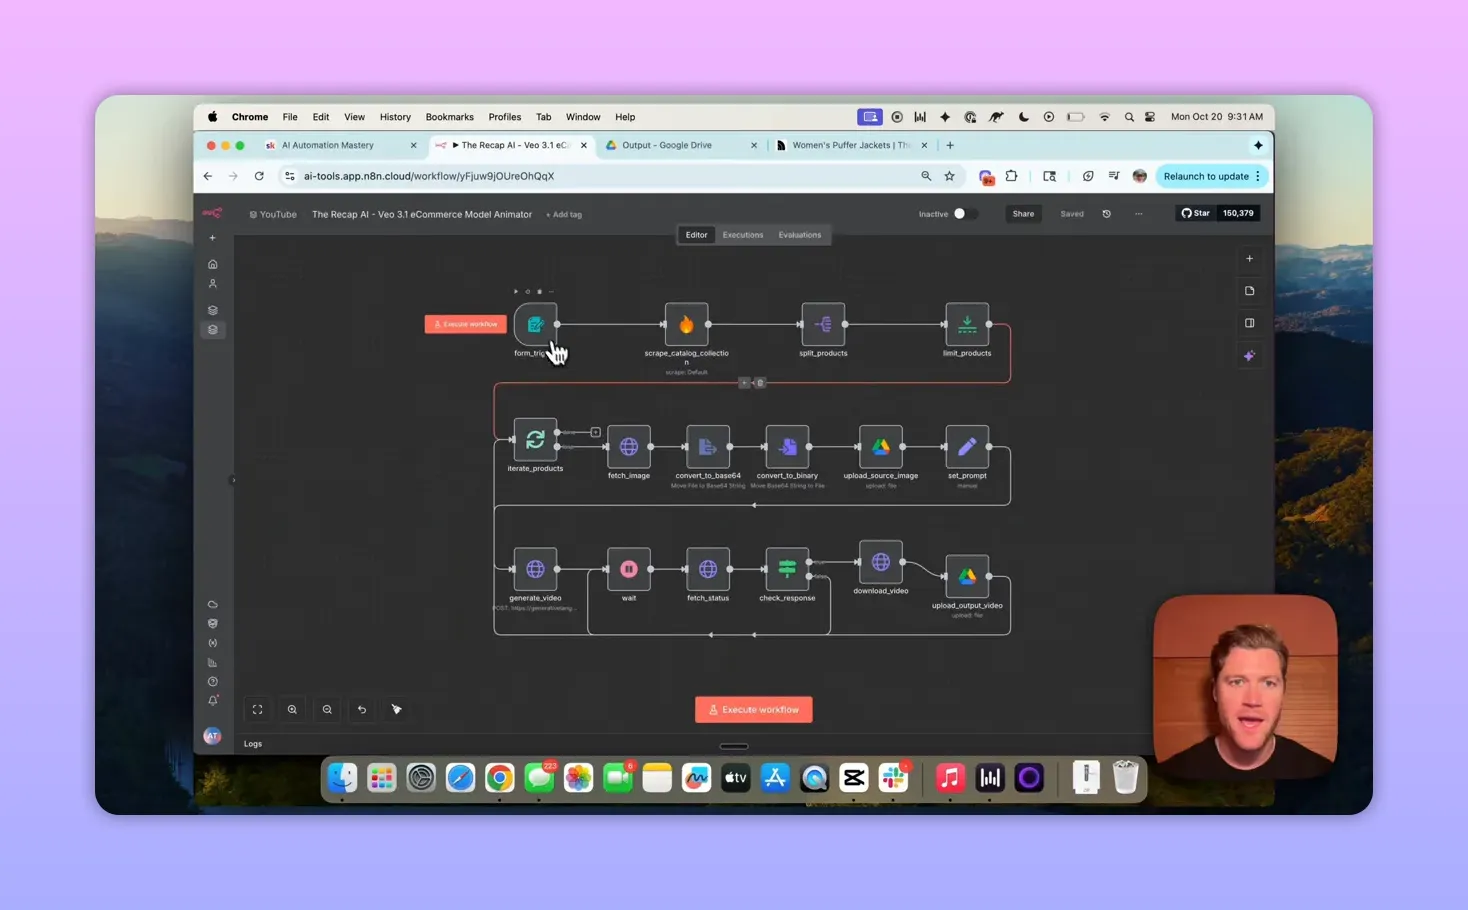Collapse the left sidebar with the chevron
The height and width of the screenshot is (910, 1468).
click(x=233, y=480)
